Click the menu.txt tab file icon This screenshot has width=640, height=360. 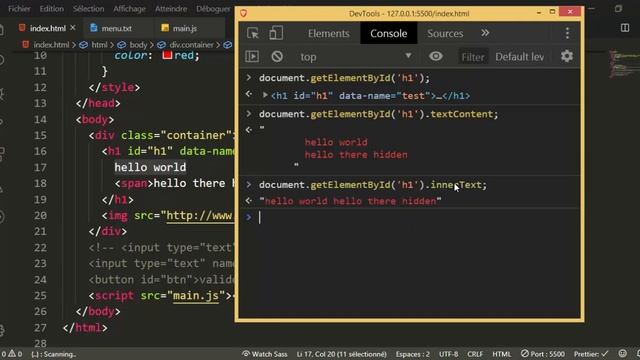(x=93, y=28)
